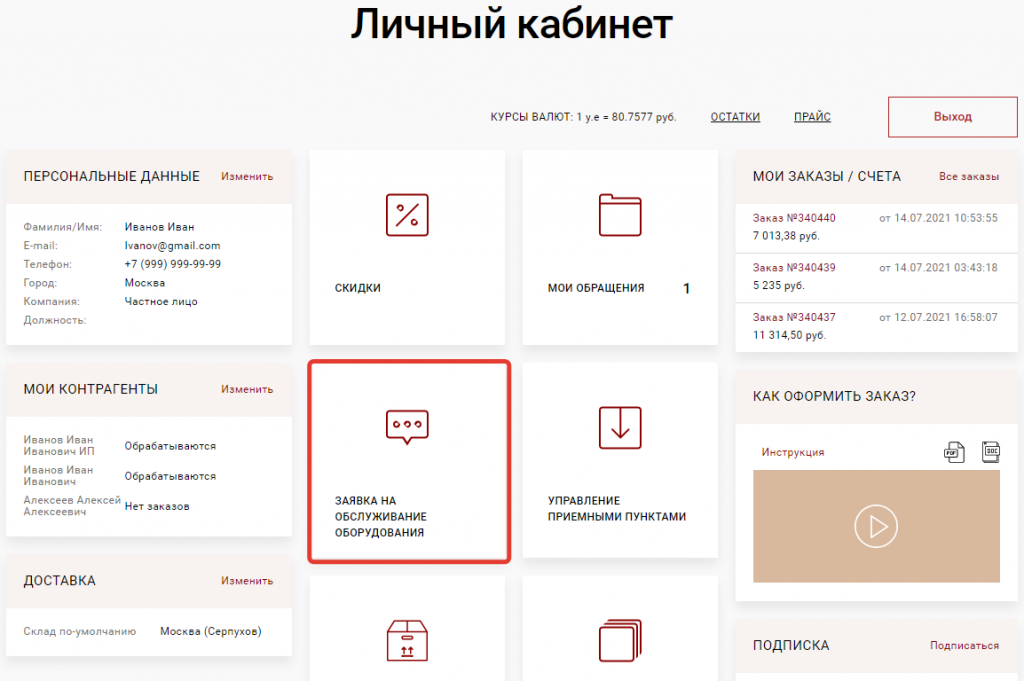Click the name Иванов Иван

(159, 227)
